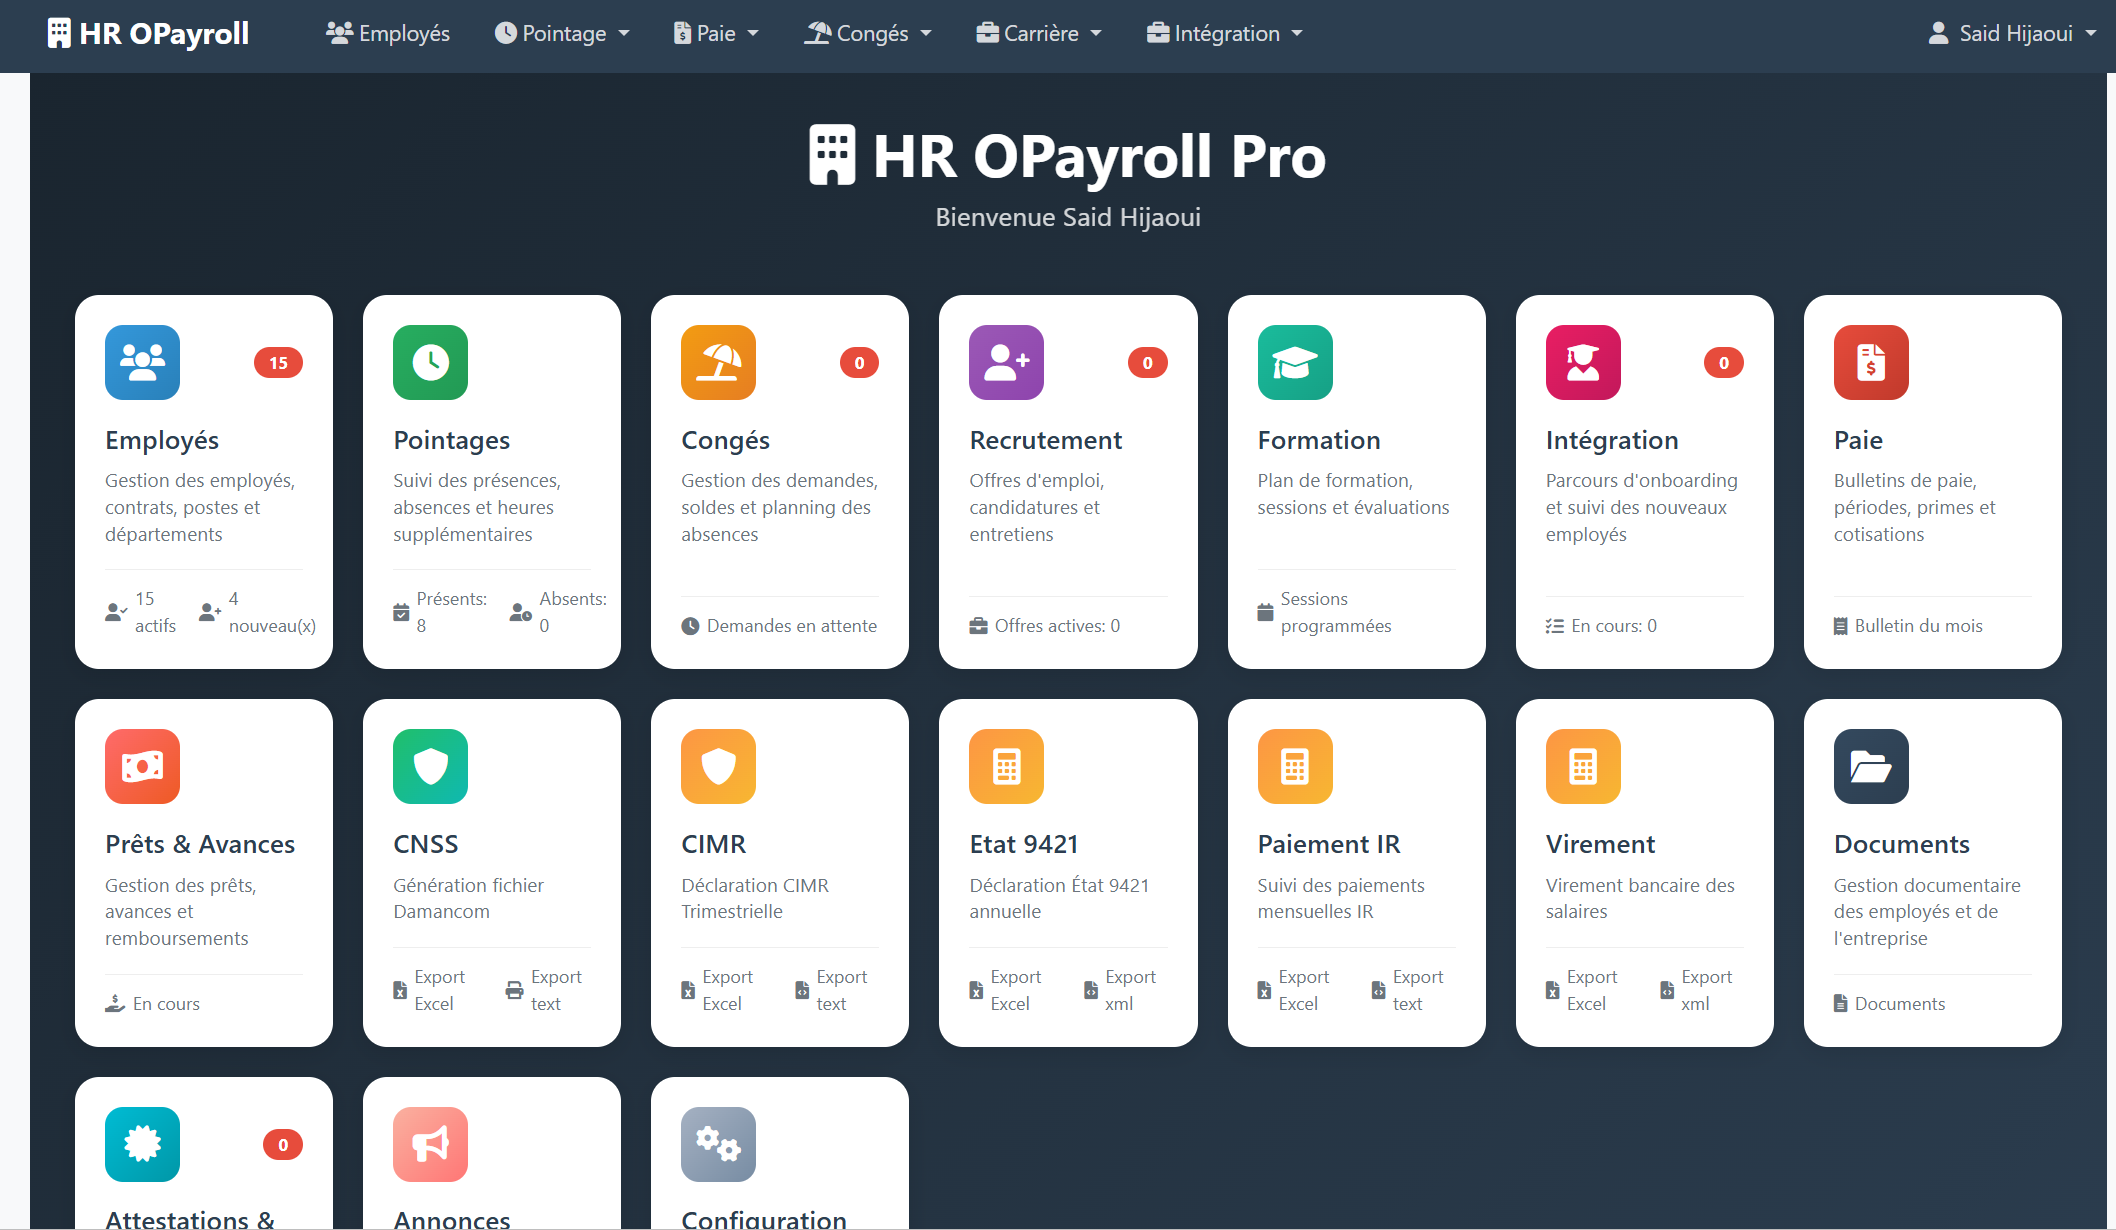The height and width of the screenshot is (1230, 2116).
Task: Open the Attestations certificate icon
Action: point(142,1144)
